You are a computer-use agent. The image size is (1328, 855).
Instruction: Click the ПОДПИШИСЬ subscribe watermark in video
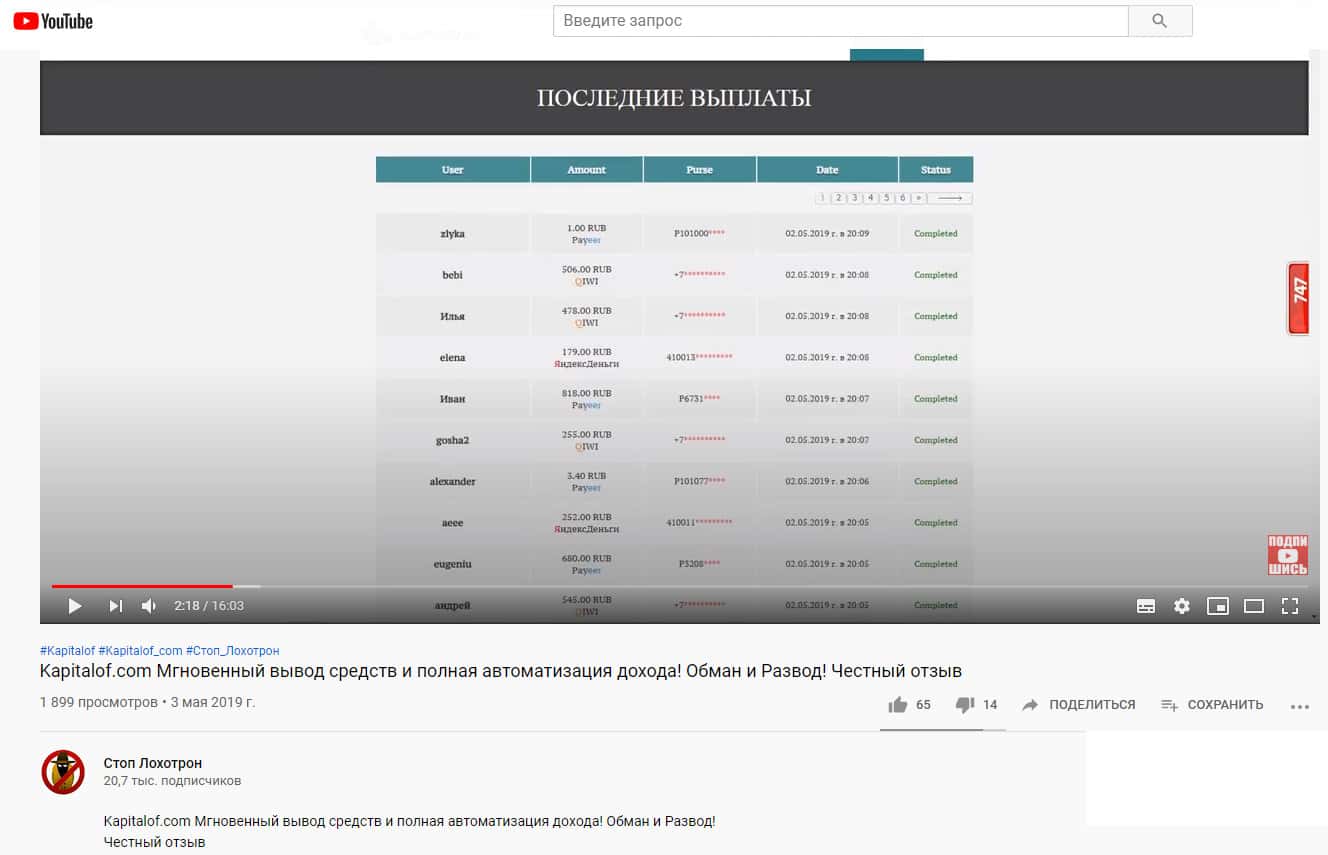point(1287,555)
